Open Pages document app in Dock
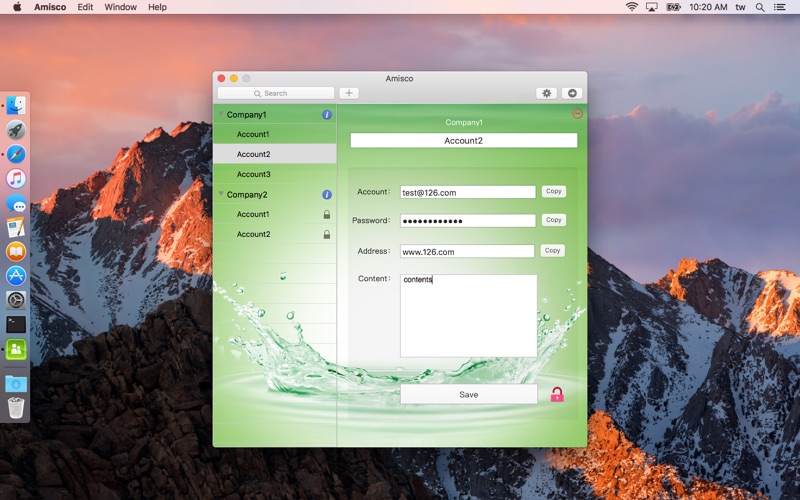Image resolution: width=800 pixels, height=500 pixels. tap(16, 227)
